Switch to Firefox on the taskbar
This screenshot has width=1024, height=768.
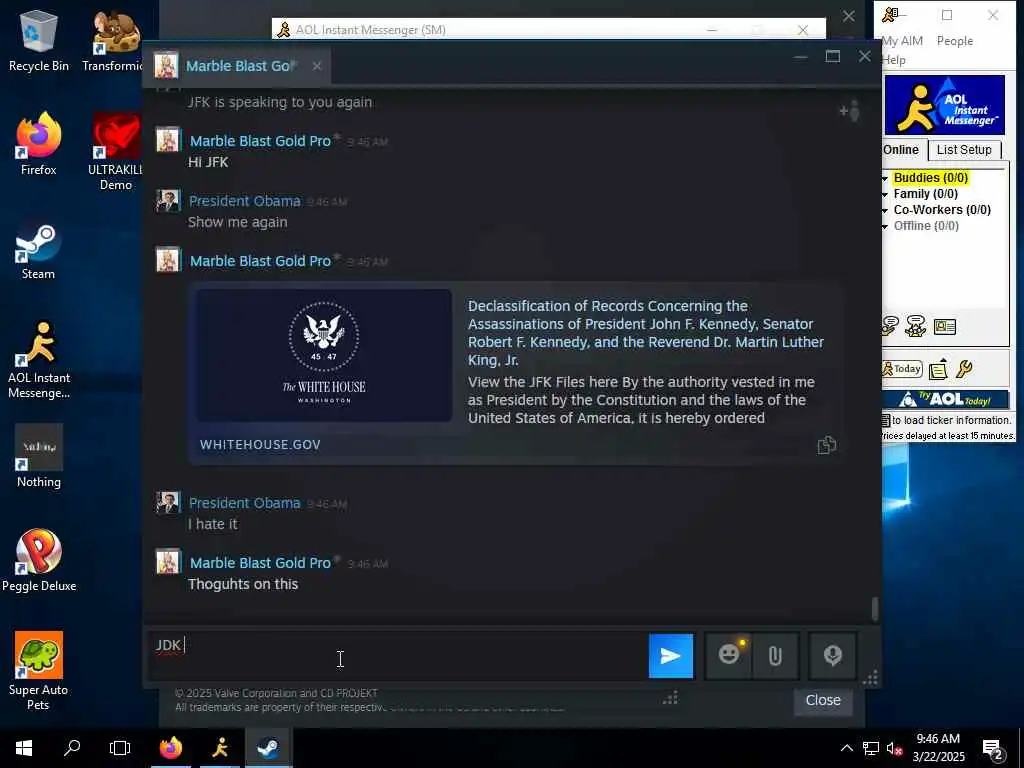pyautogui.click(x=171, y=748)
